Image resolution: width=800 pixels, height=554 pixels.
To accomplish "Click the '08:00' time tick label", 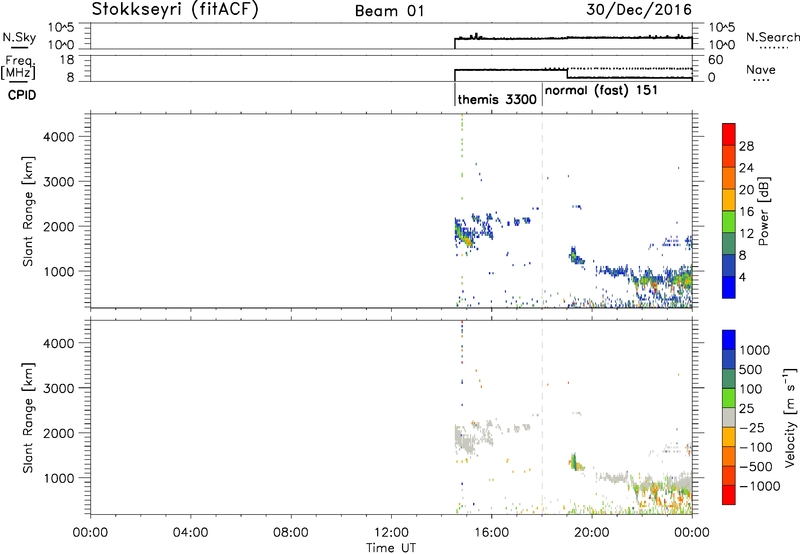I will (290, 533).
